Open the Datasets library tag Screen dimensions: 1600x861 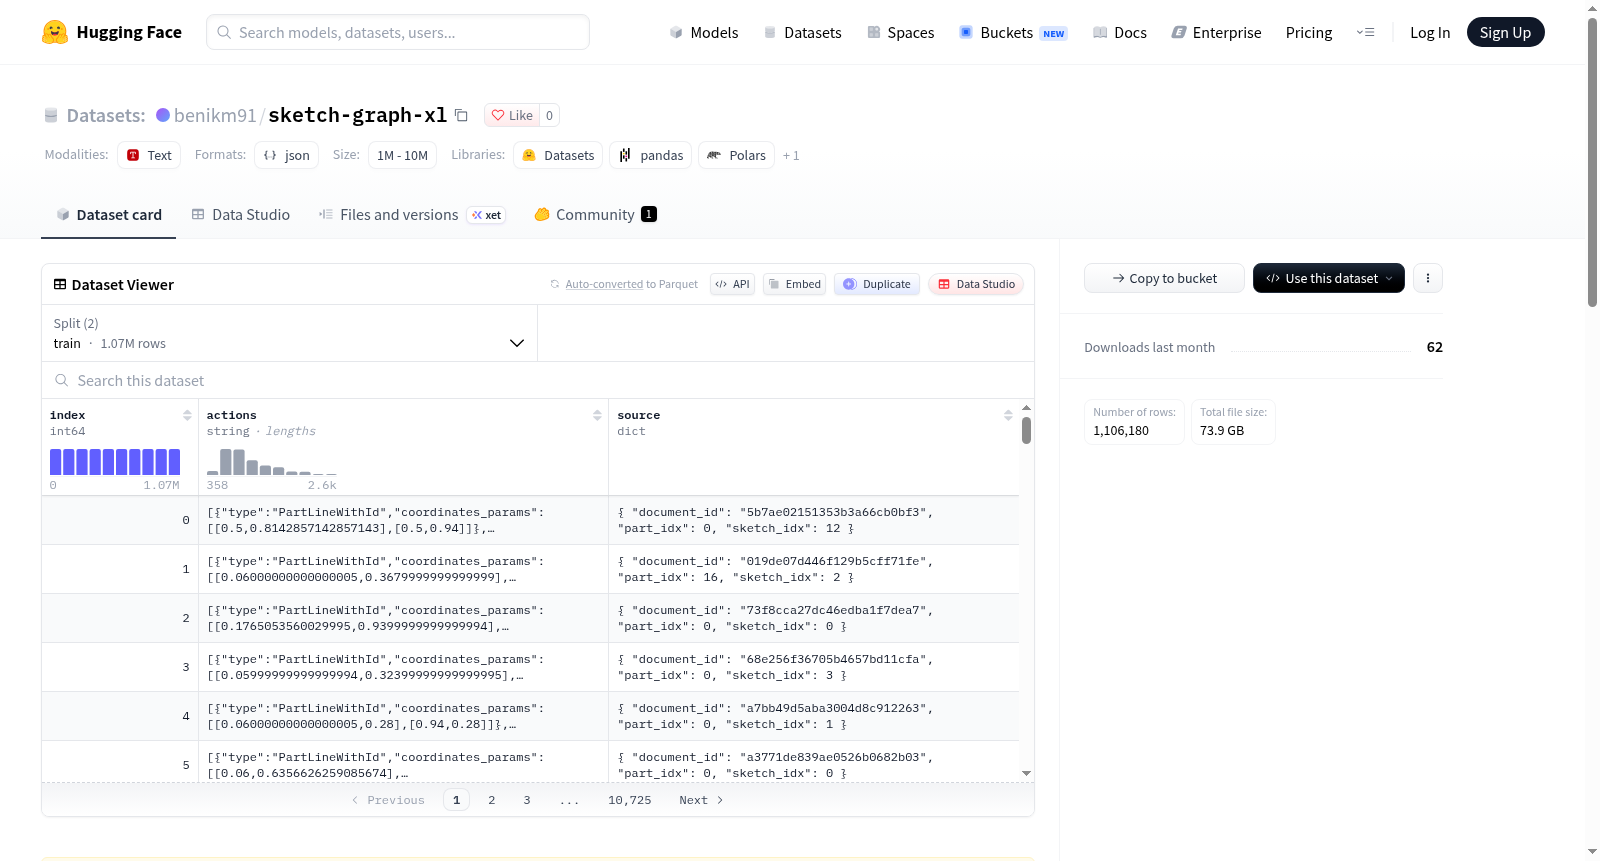click(x=558, y=155)
